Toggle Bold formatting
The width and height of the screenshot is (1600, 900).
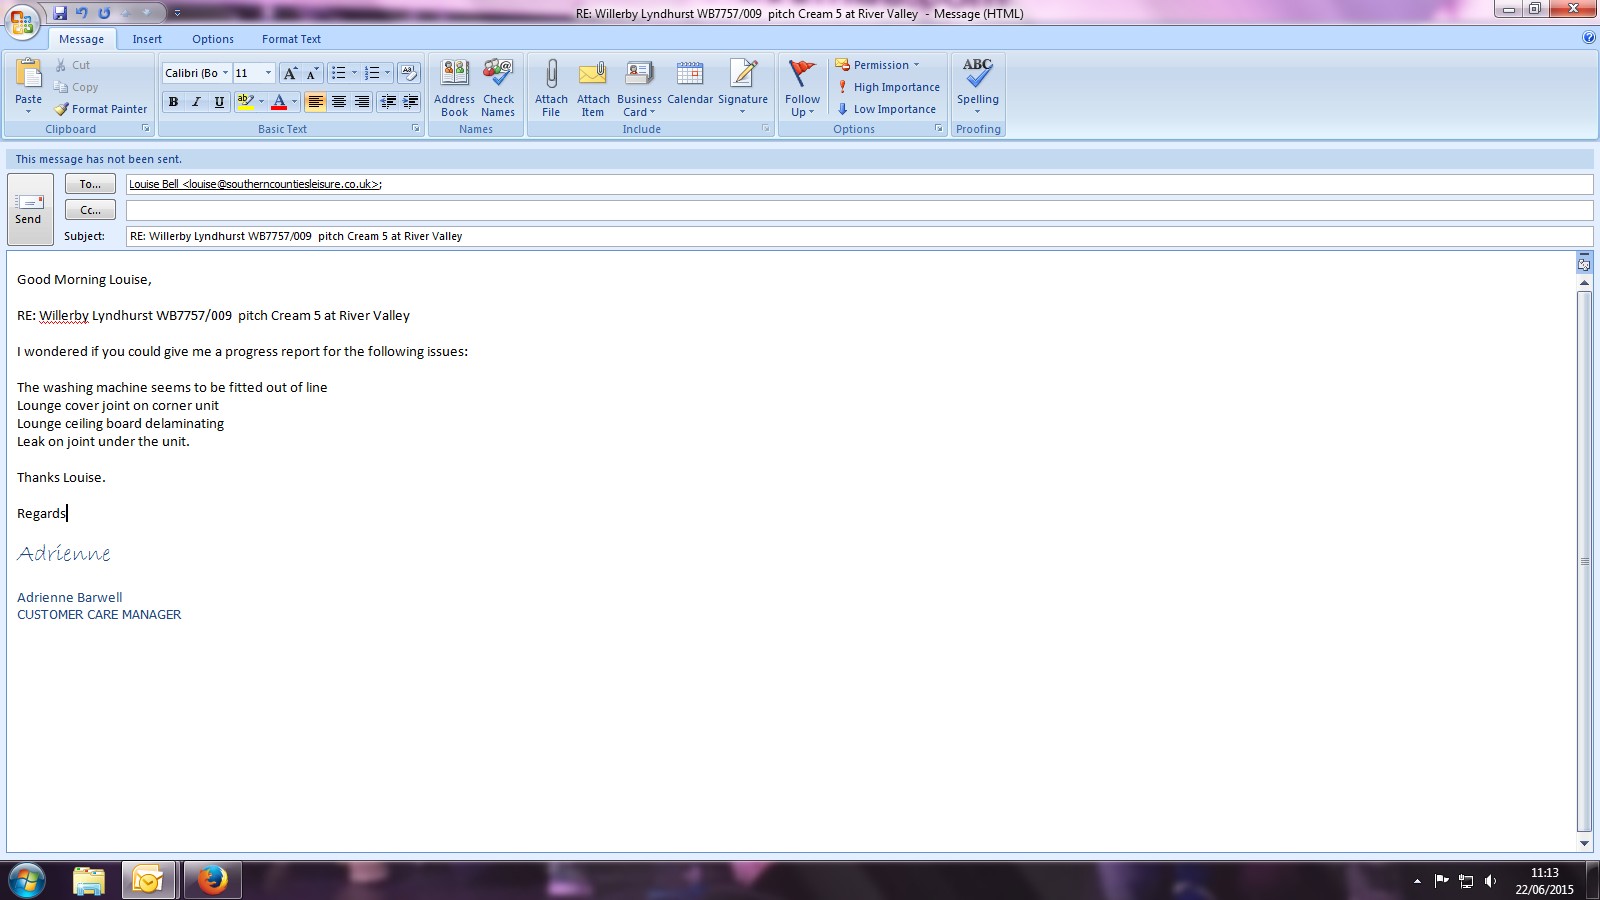tap(173, 102)
